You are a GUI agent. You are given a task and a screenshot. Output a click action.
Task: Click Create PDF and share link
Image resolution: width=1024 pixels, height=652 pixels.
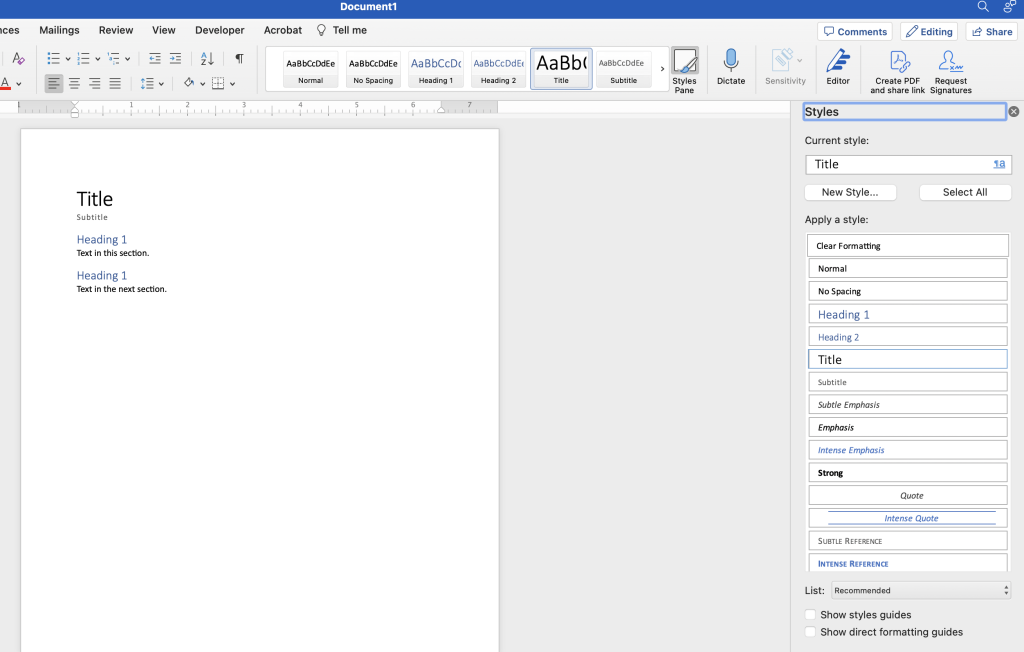[x=897, y=72]
